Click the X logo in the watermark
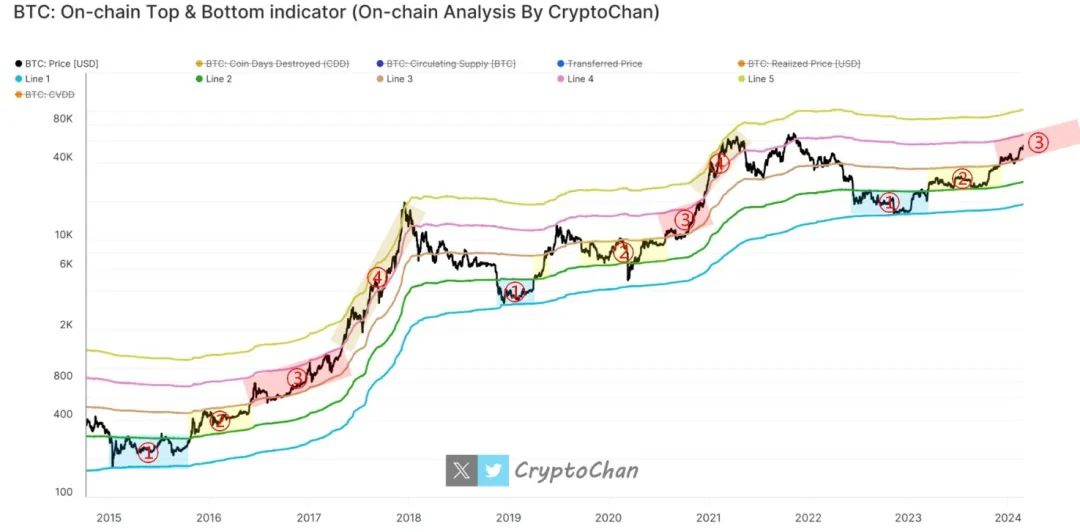1080x532 pixels. 461,470
